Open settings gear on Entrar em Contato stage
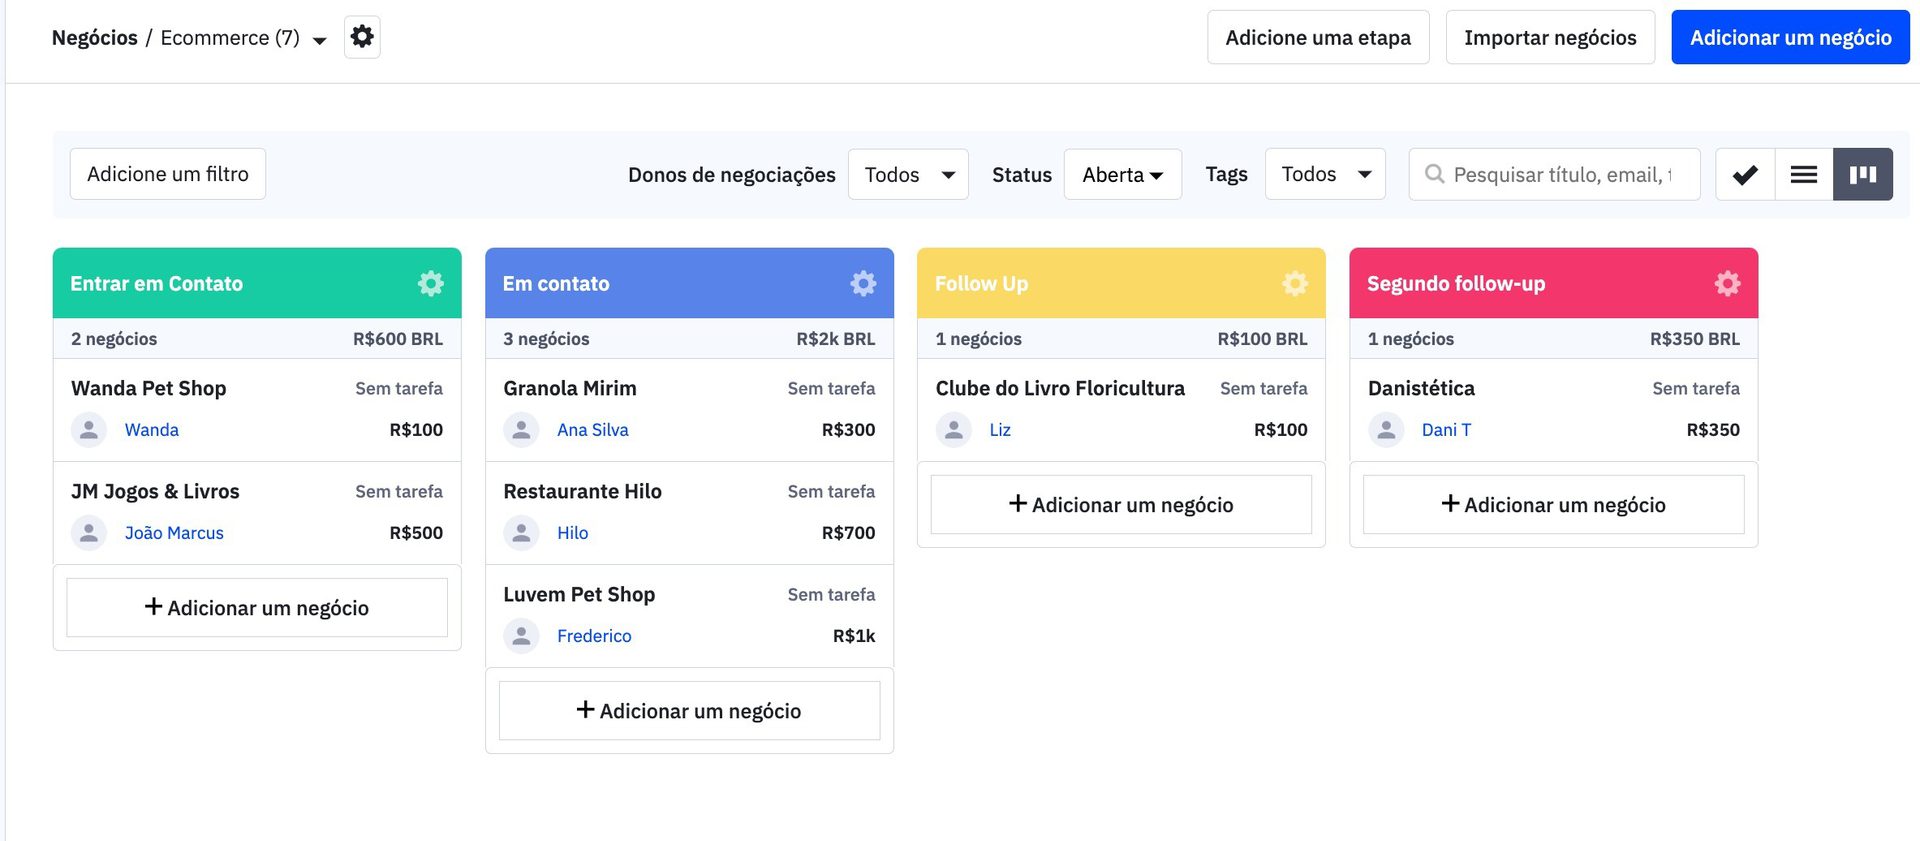The image size is (1920, 841). click(431, 284)
